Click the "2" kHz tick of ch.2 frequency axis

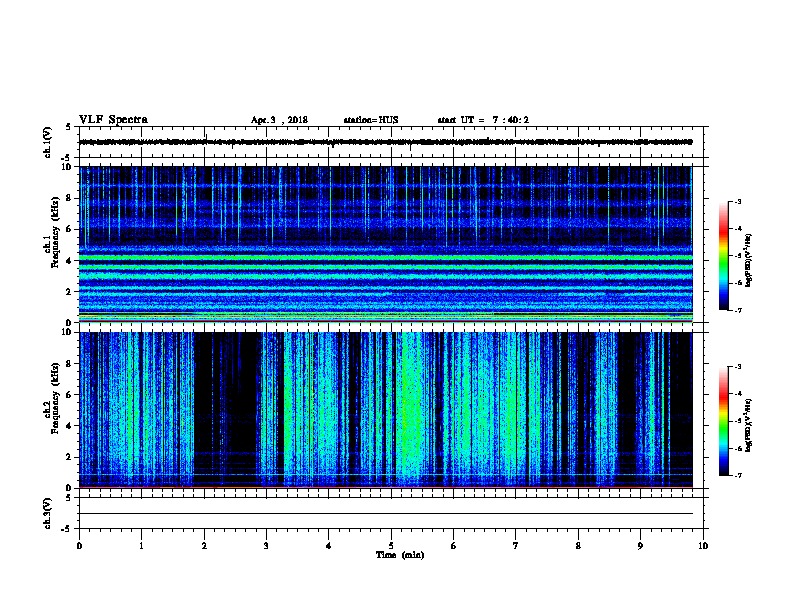[x=69, y=457]
